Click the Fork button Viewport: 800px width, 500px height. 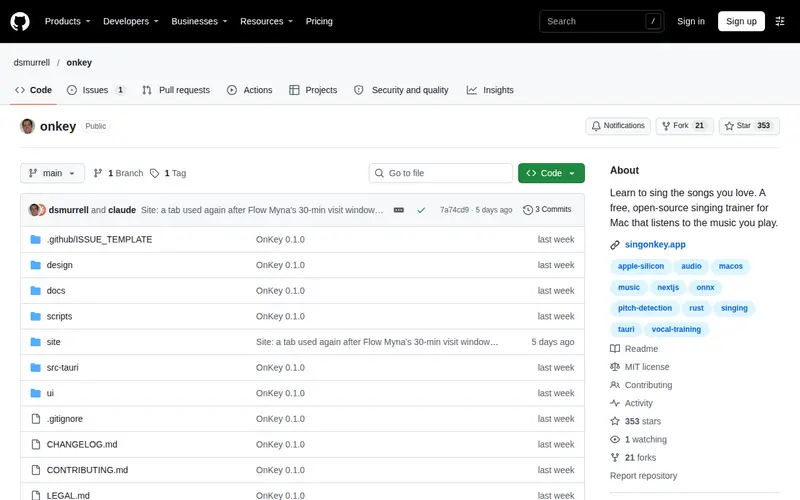point(684,126)
